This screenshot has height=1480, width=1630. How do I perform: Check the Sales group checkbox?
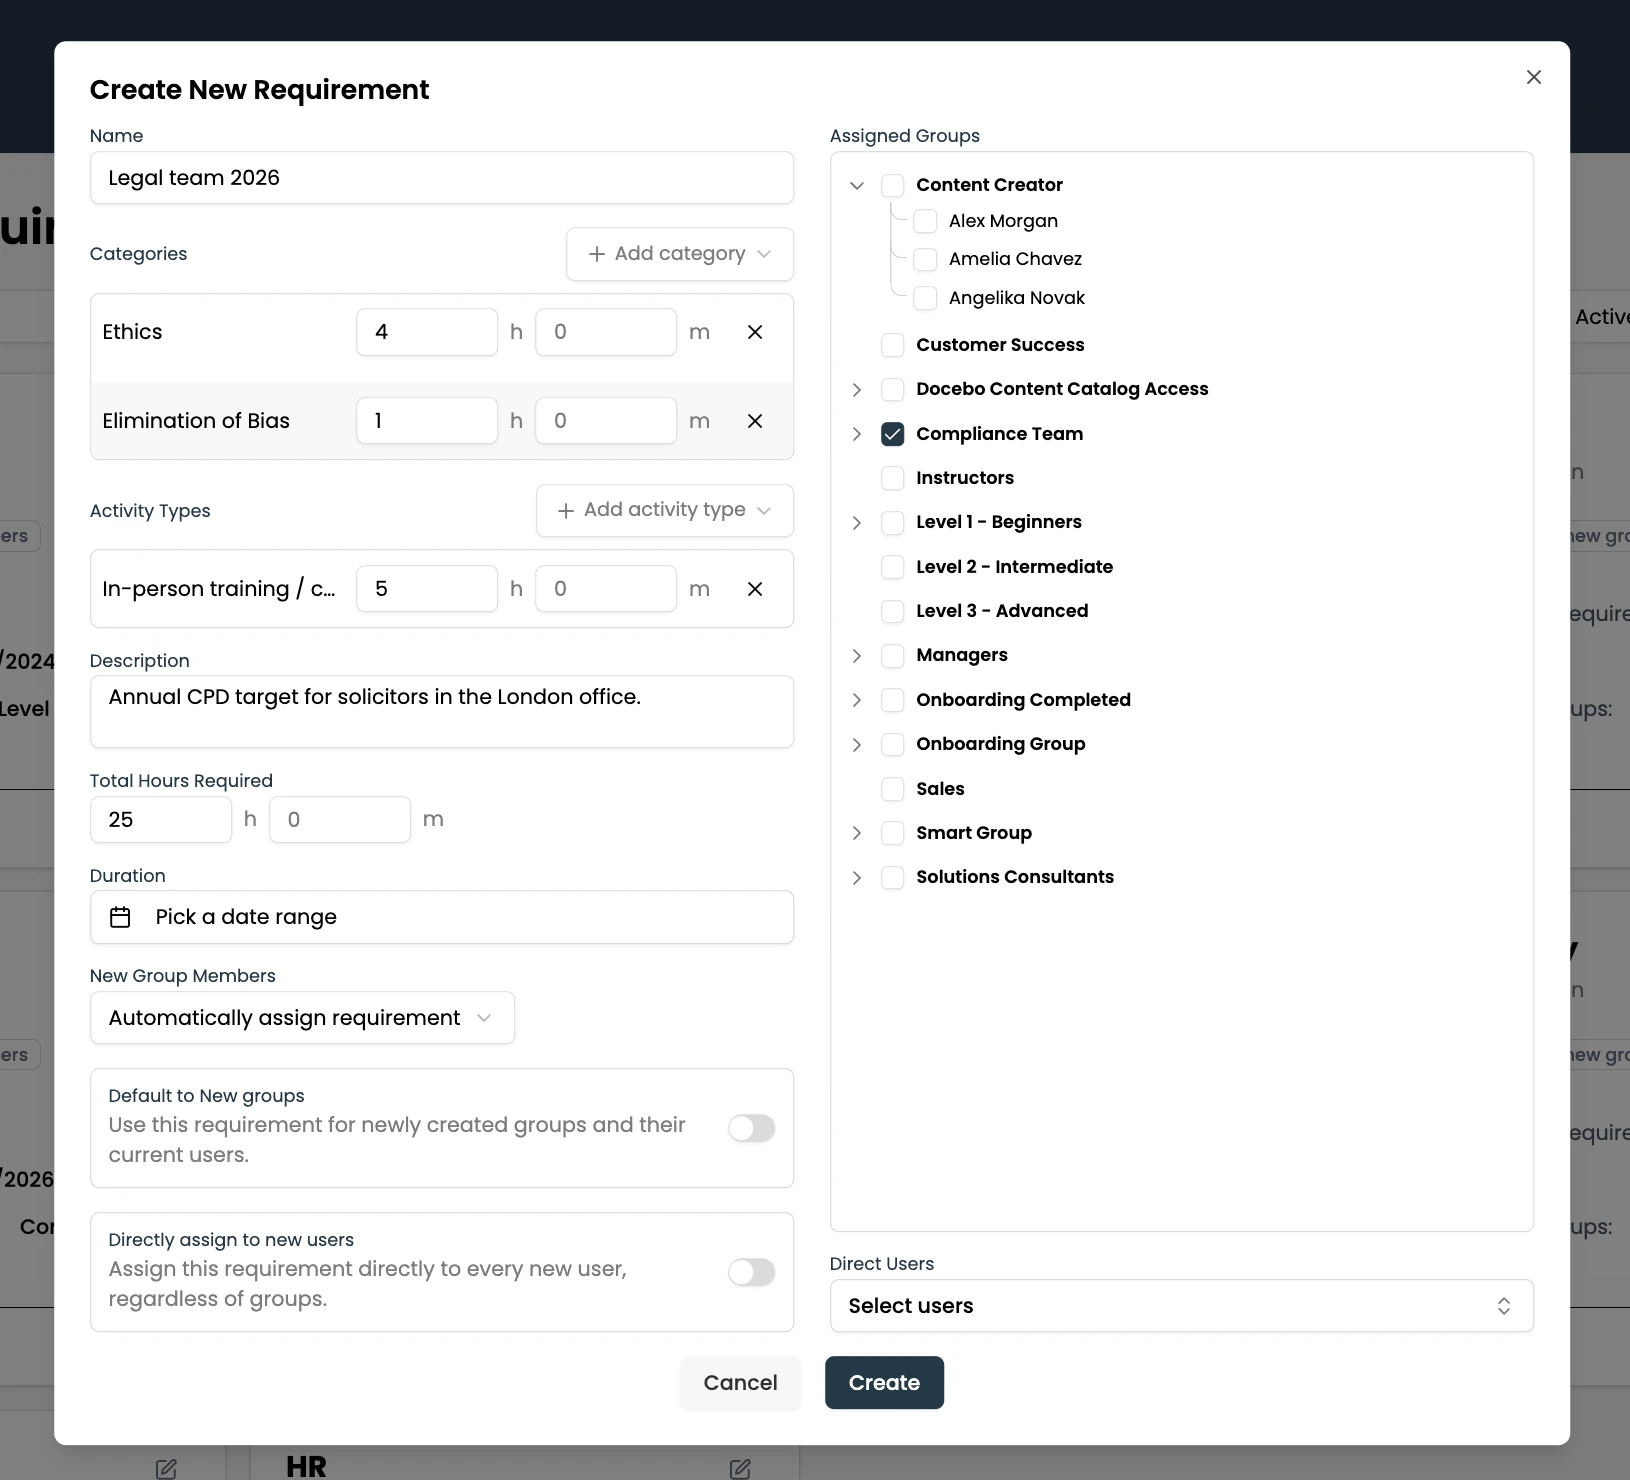pos(893,789)
